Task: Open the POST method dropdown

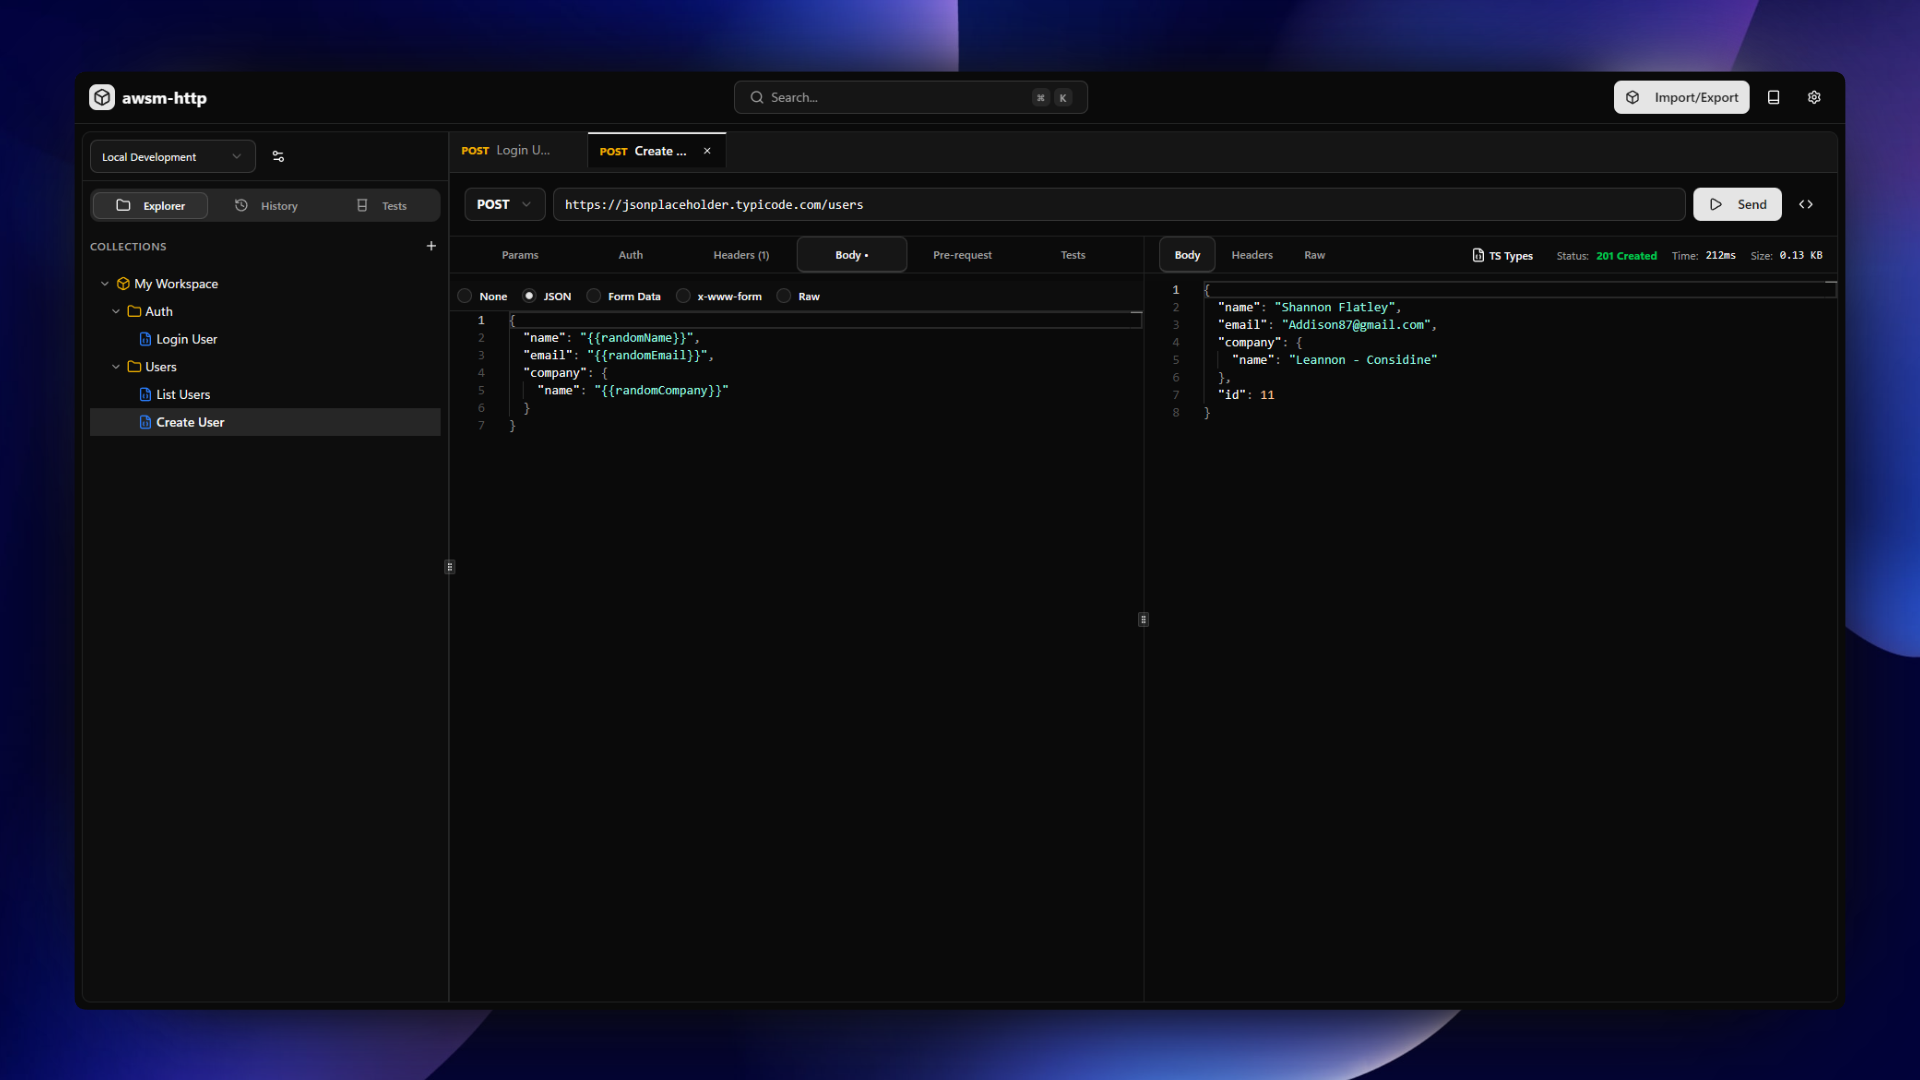Action: click(504, 204)
